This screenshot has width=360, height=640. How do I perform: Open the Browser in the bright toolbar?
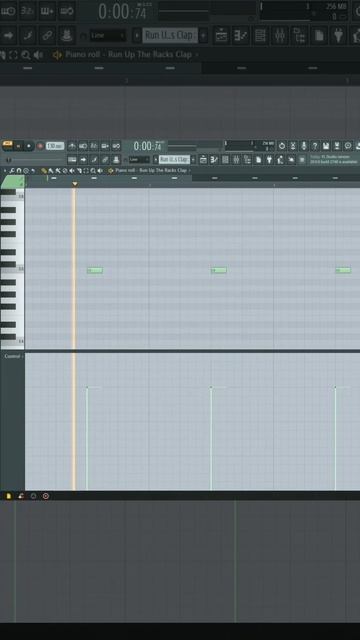tap(247, 160)
